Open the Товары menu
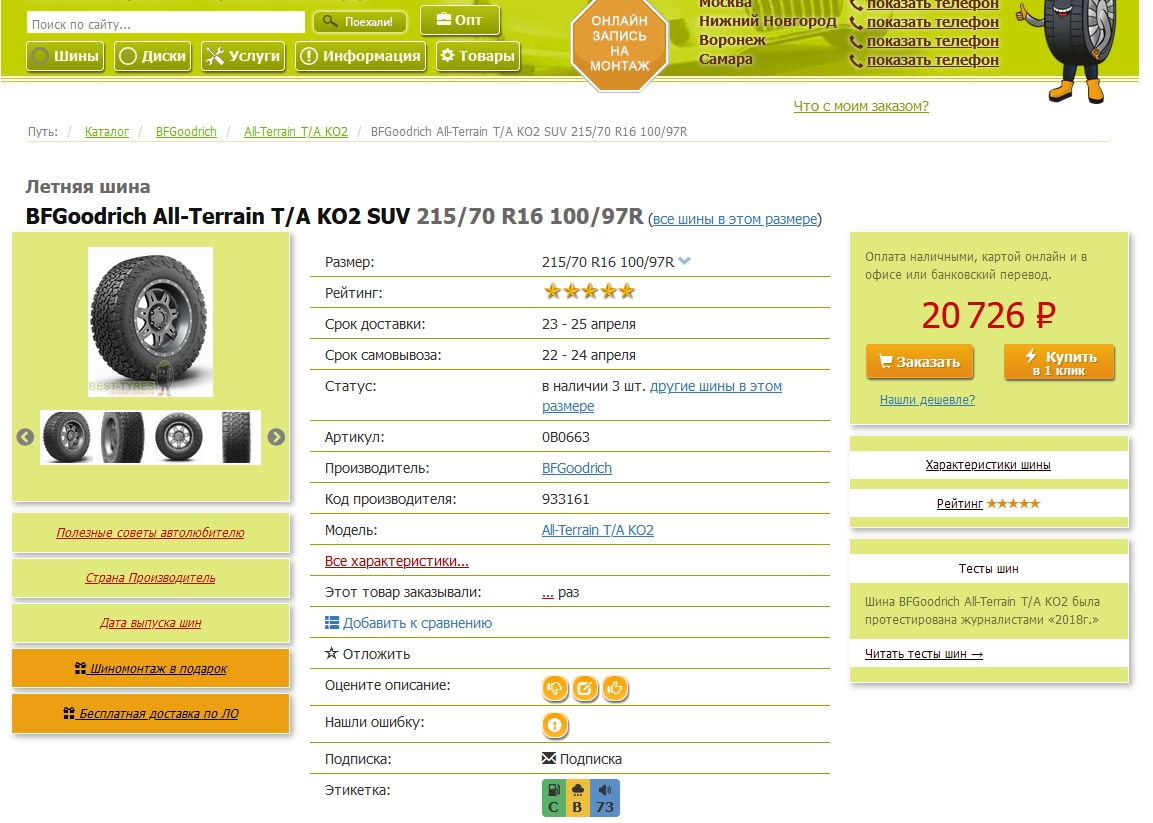 coord(478,56)
